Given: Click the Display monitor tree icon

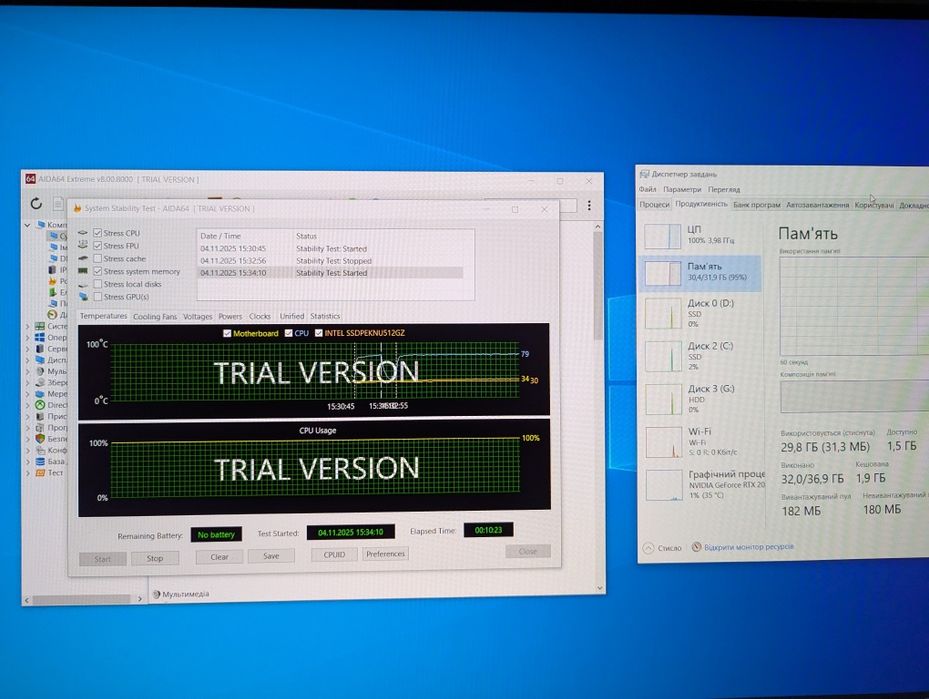Looking at the screenshot, I should click(40, 360).
